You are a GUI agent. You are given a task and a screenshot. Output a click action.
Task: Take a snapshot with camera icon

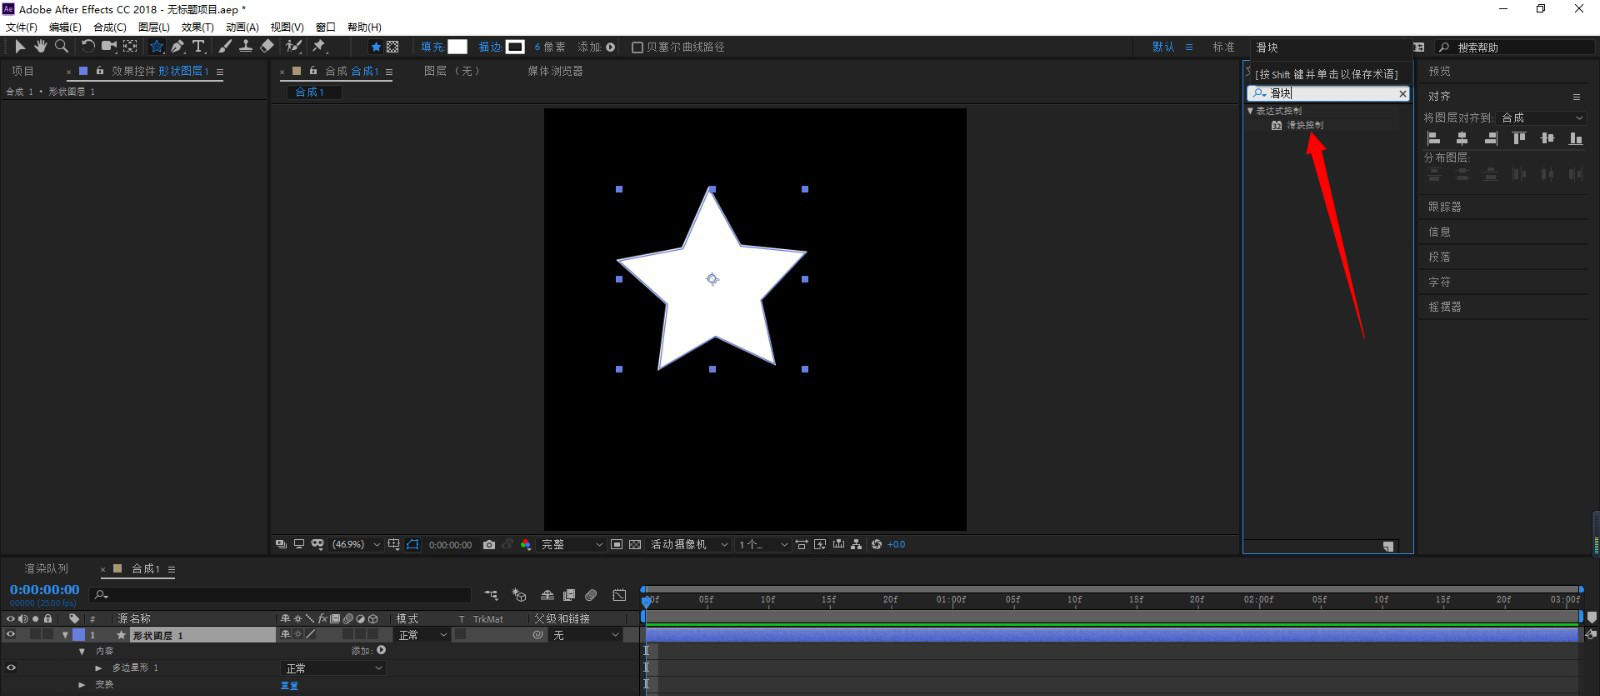(x=489, y=545)
